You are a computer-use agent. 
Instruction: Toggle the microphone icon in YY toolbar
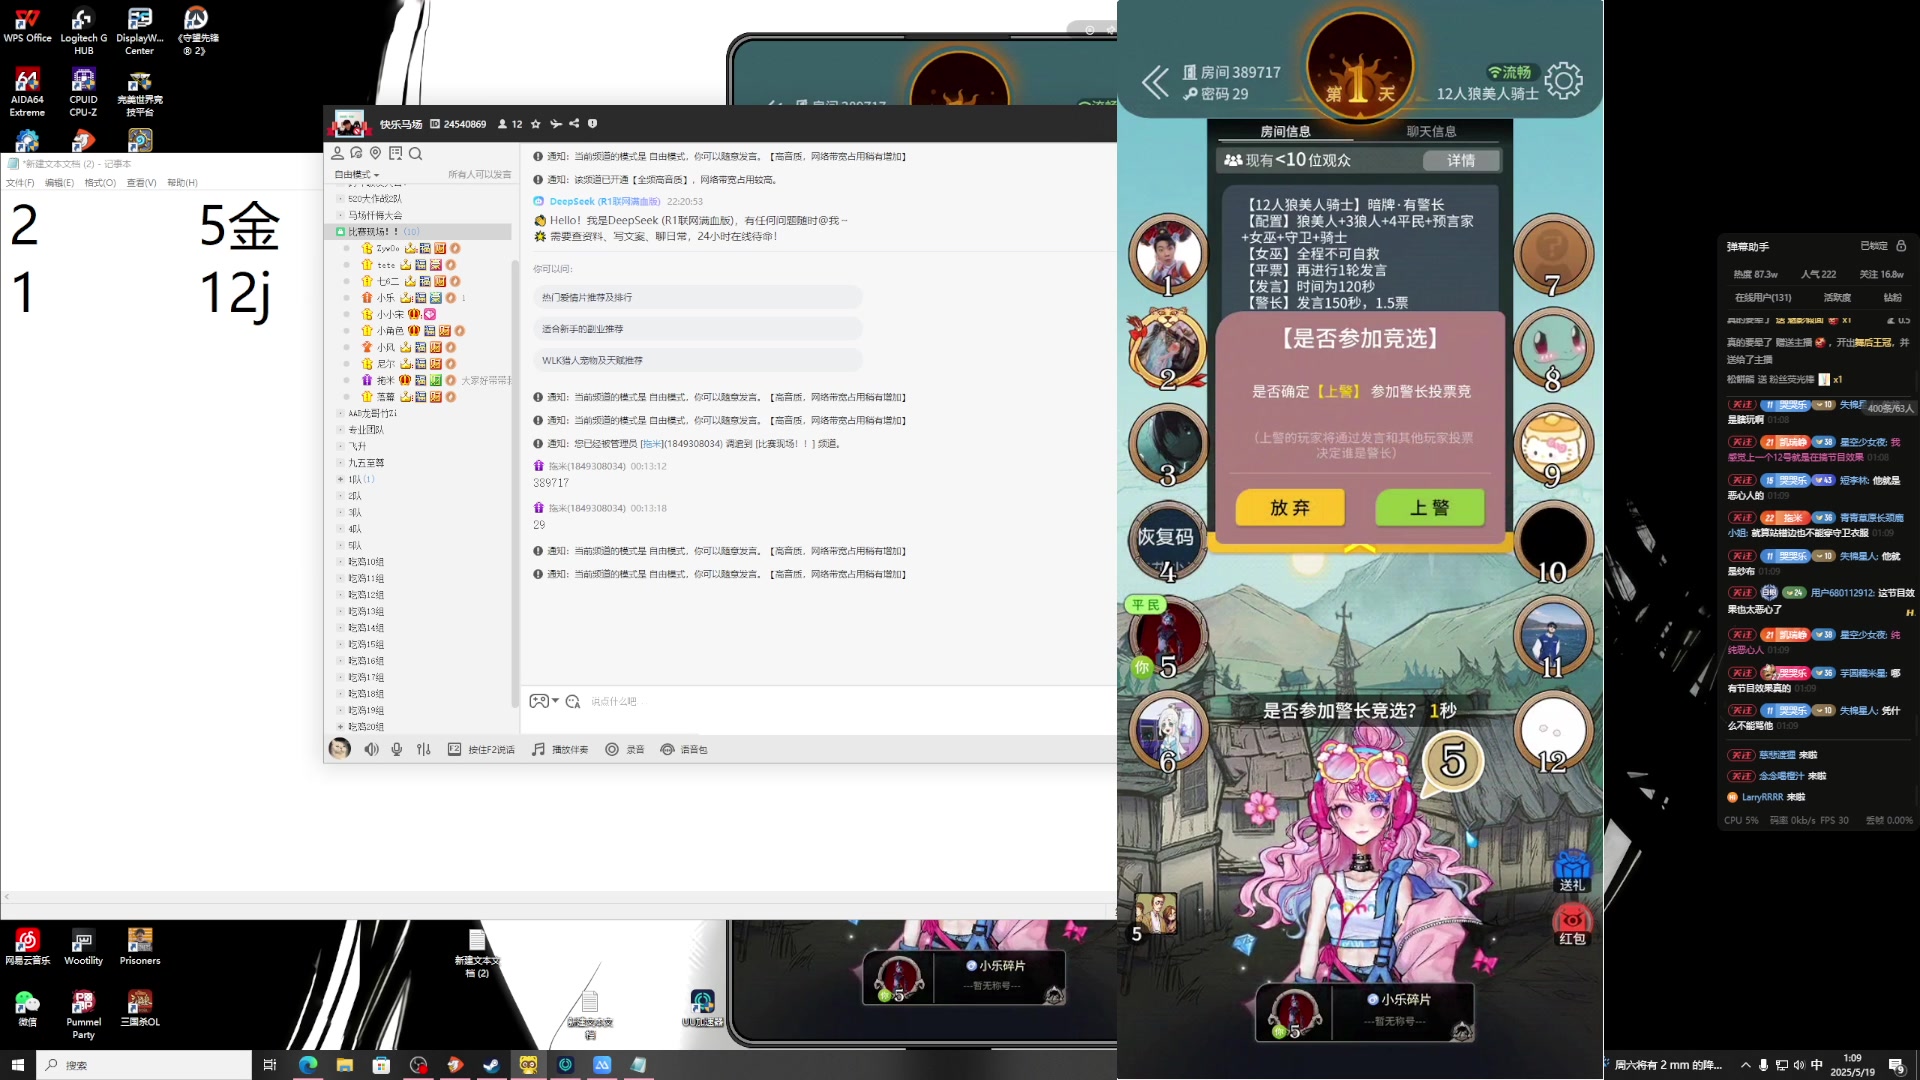(397, 749)
